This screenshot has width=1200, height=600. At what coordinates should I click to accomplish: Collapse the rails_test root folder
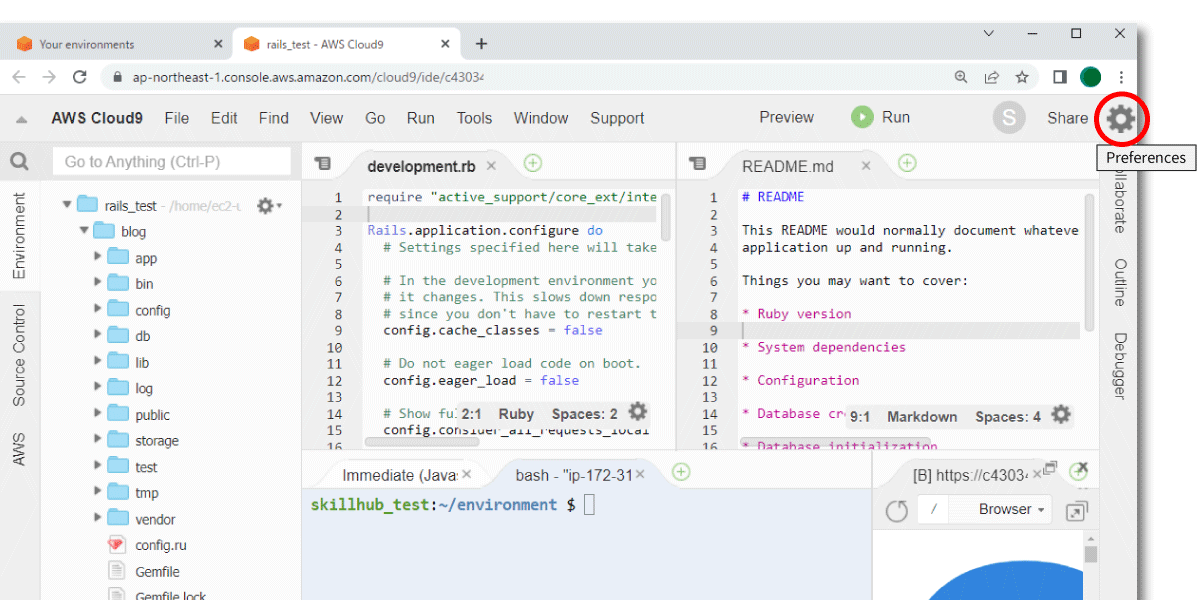click(67, 204)
